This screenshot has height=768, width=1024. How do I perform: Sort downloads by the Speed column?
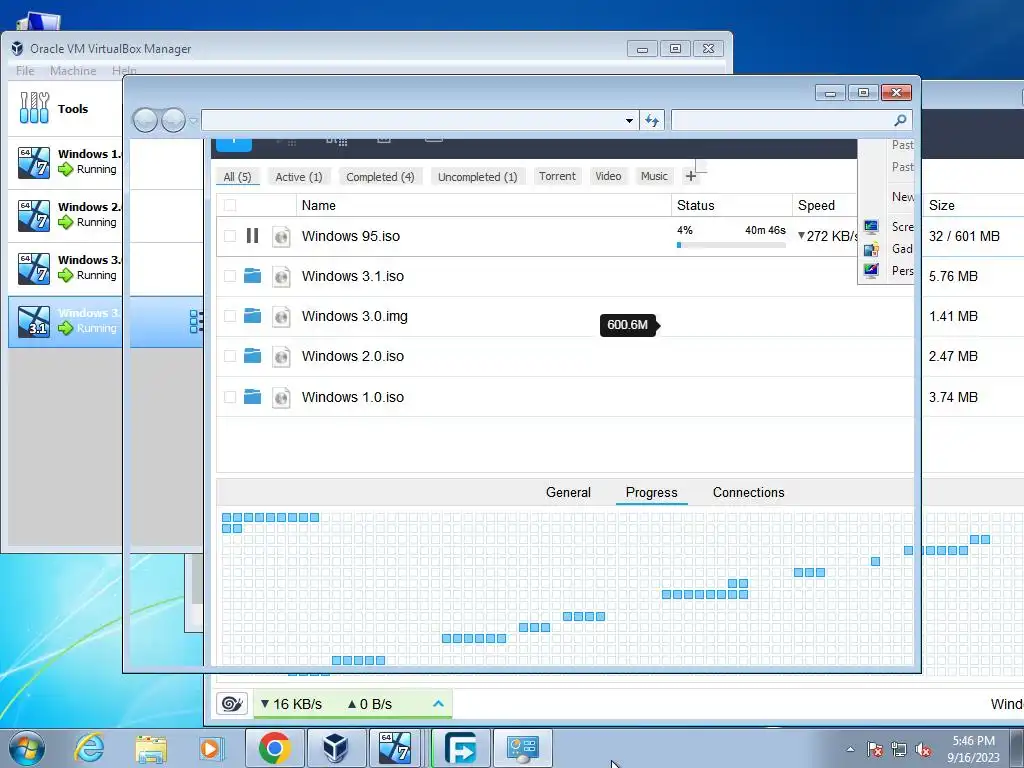[x=816, y=205]
